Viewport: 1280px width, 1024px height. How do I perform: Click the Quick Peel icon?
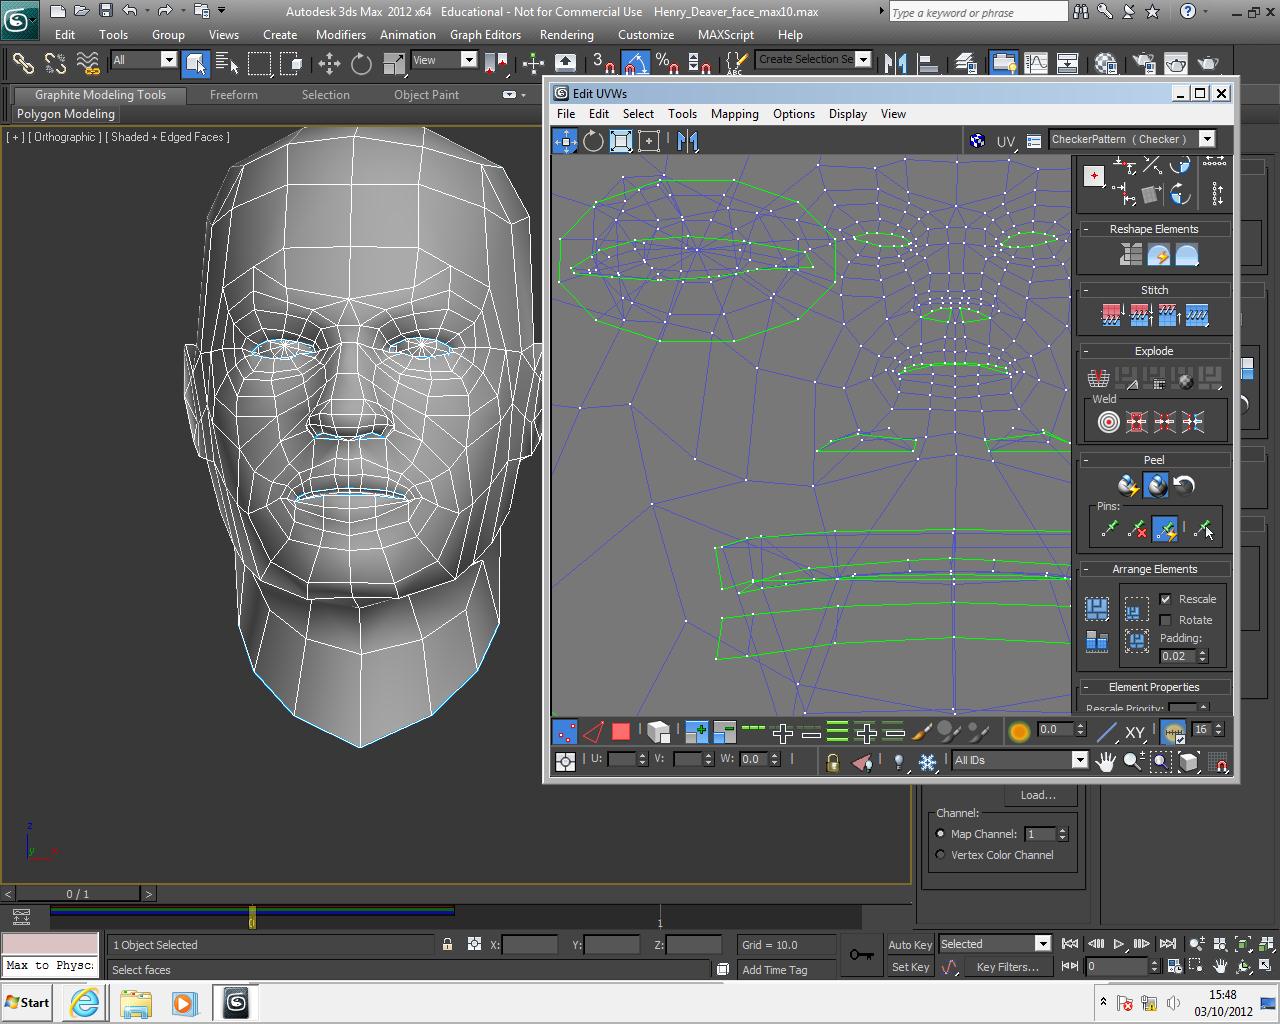[x=1128, y=486]
